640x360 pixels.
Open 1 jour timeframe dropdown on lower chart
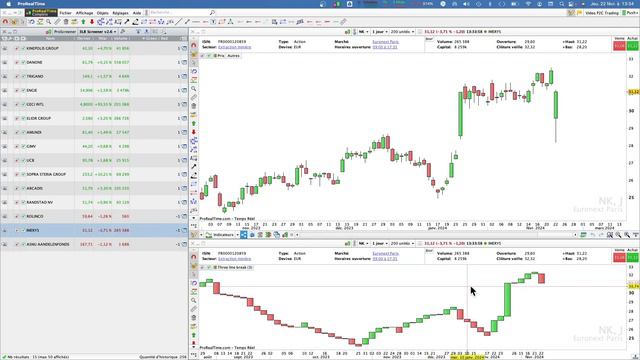(380, 243)
